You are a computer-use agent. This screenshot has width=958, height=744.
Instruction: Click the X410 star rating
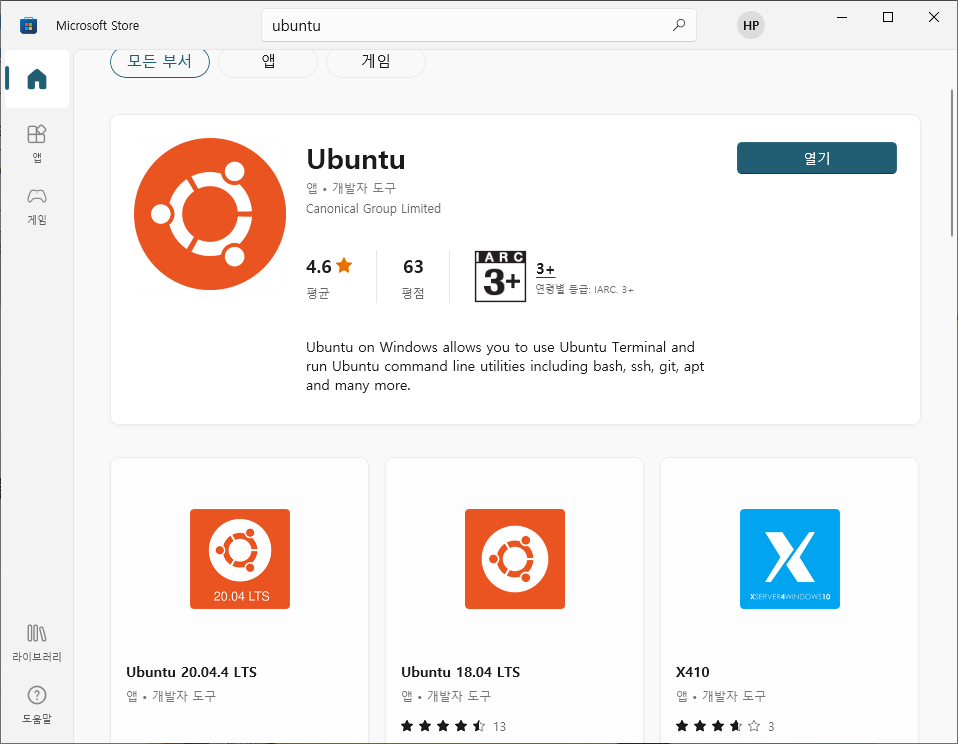[x=717, y=726]
